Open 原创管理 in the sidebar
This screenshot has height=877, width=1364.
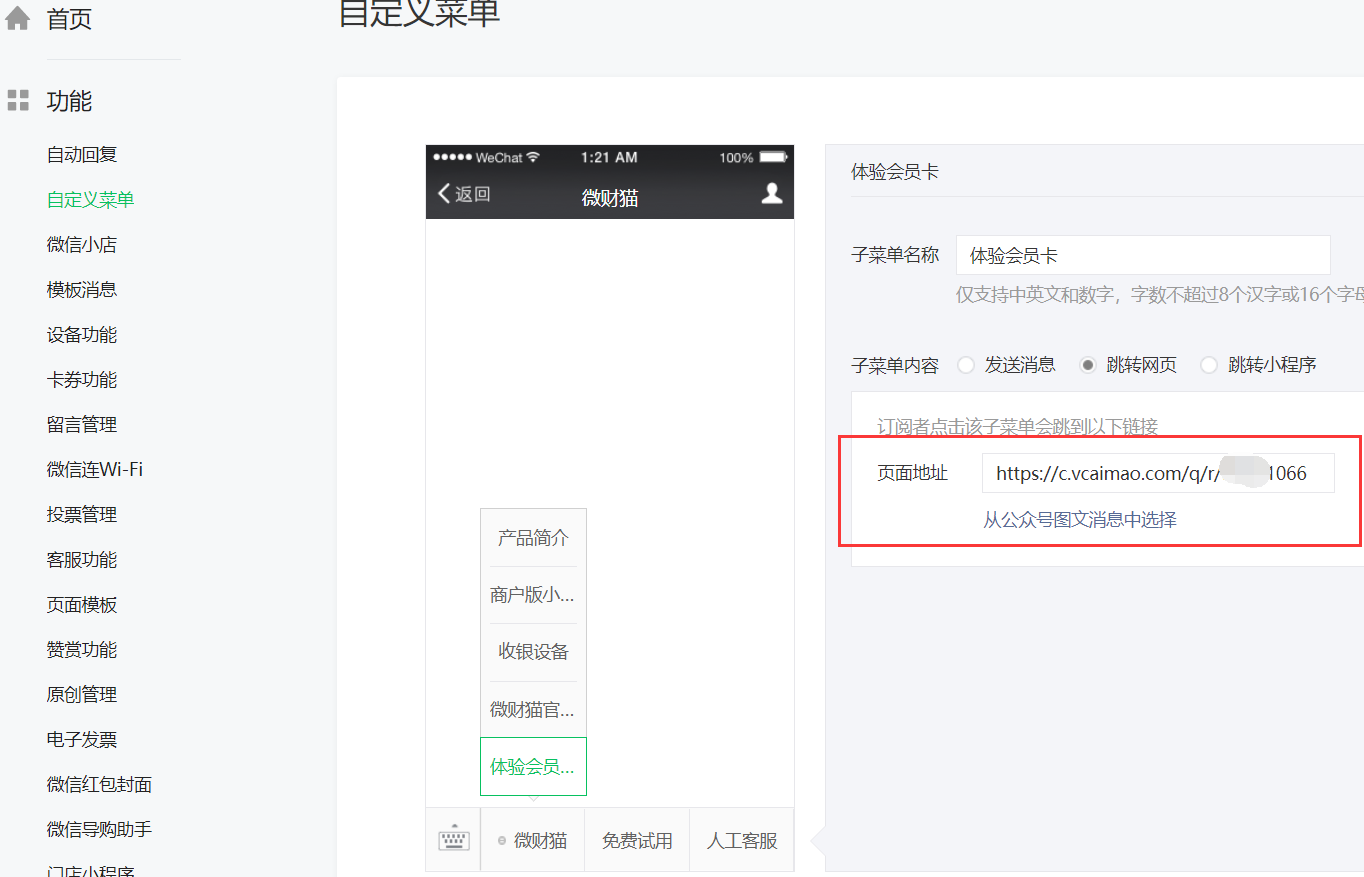(82, 695)
